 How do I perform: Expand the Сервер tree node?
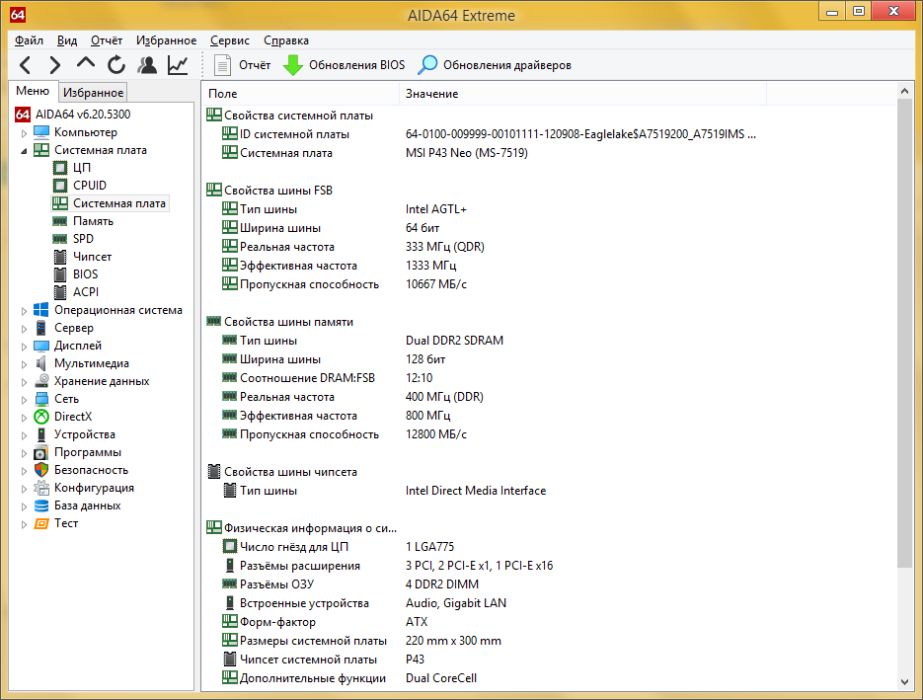(x=24, y=329)
